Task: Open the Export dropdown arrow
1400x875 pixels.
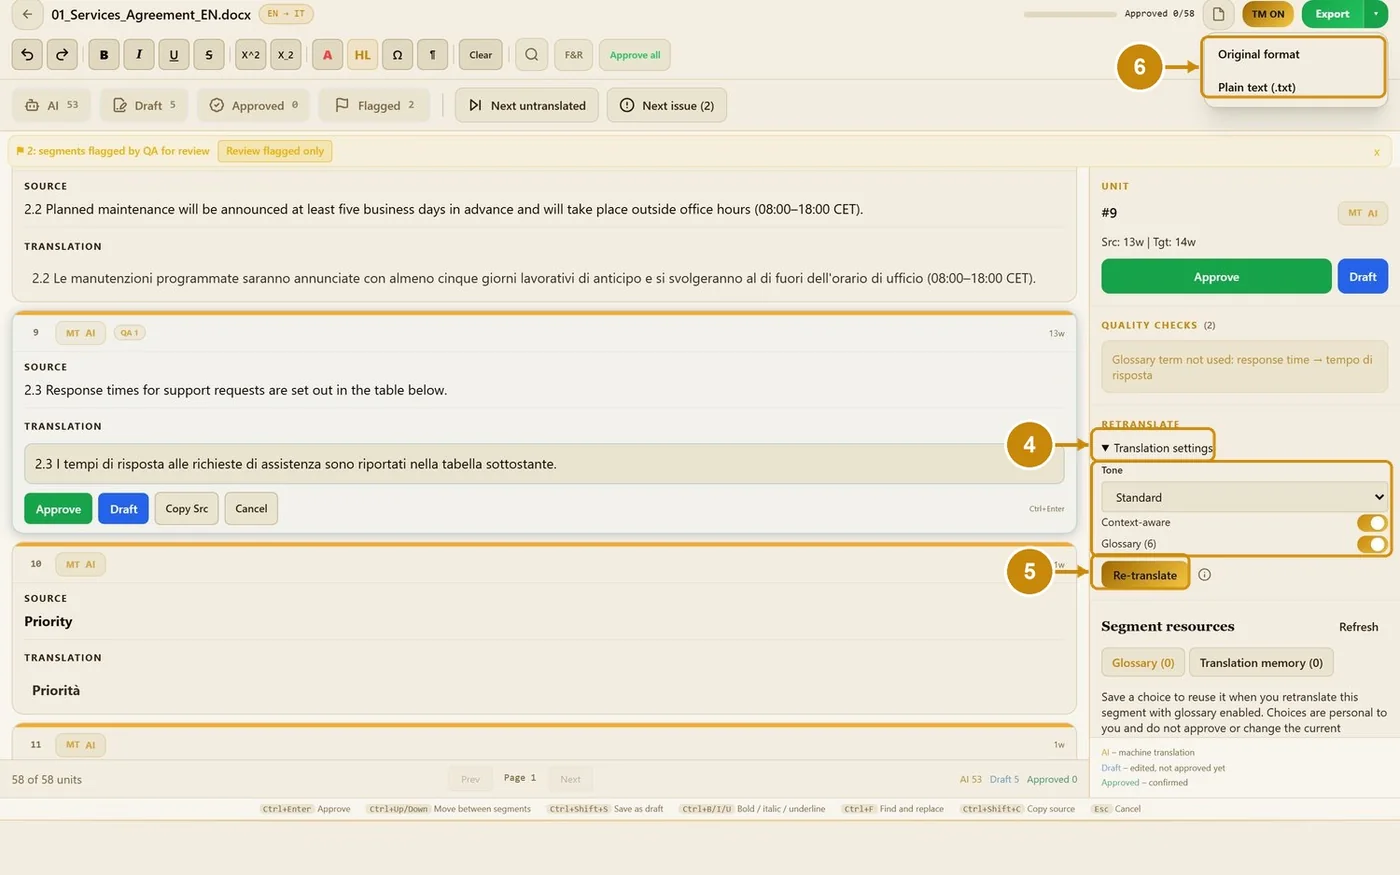Action: [x=1376, y=14]
